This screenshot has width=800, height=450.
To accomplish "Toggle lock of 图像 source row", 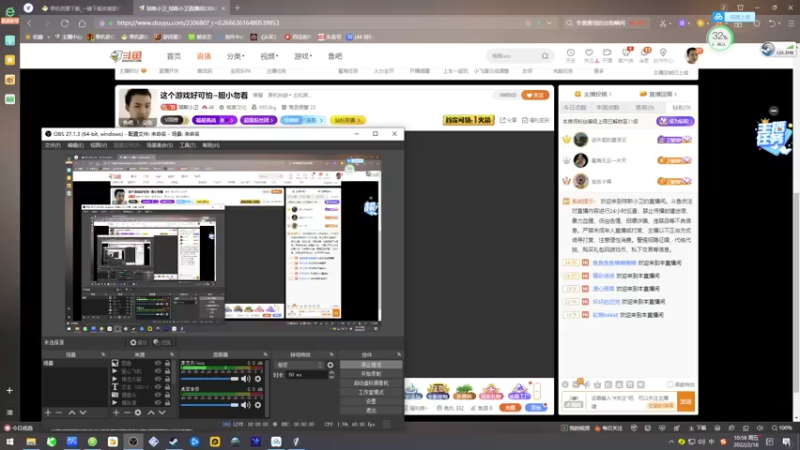I will (x=167, y=363).
